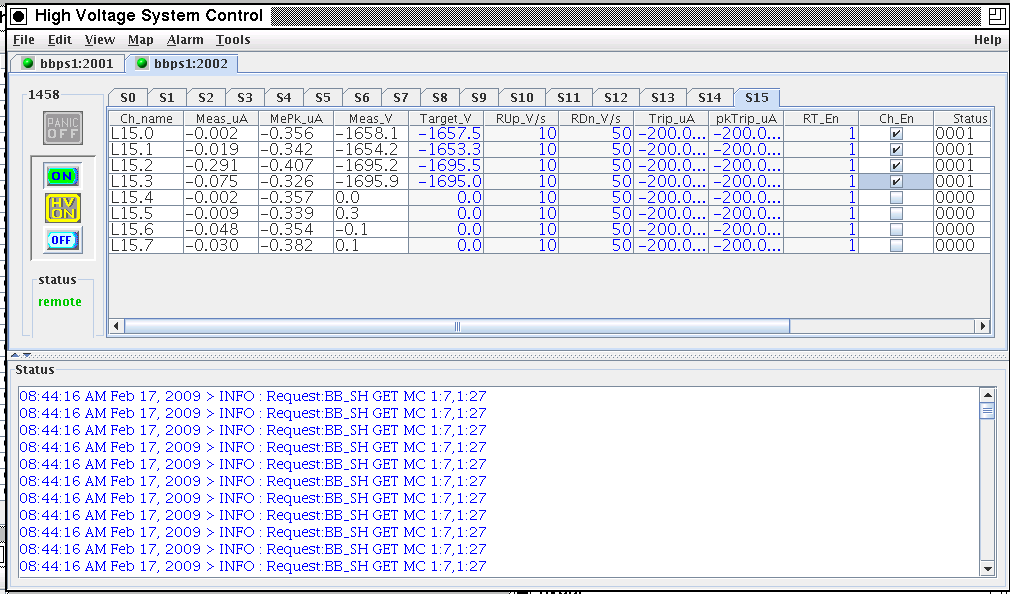The height and width of the screenshot is (594, 1010).
Task: Click the Meas_uA column header
Action: 221,119
